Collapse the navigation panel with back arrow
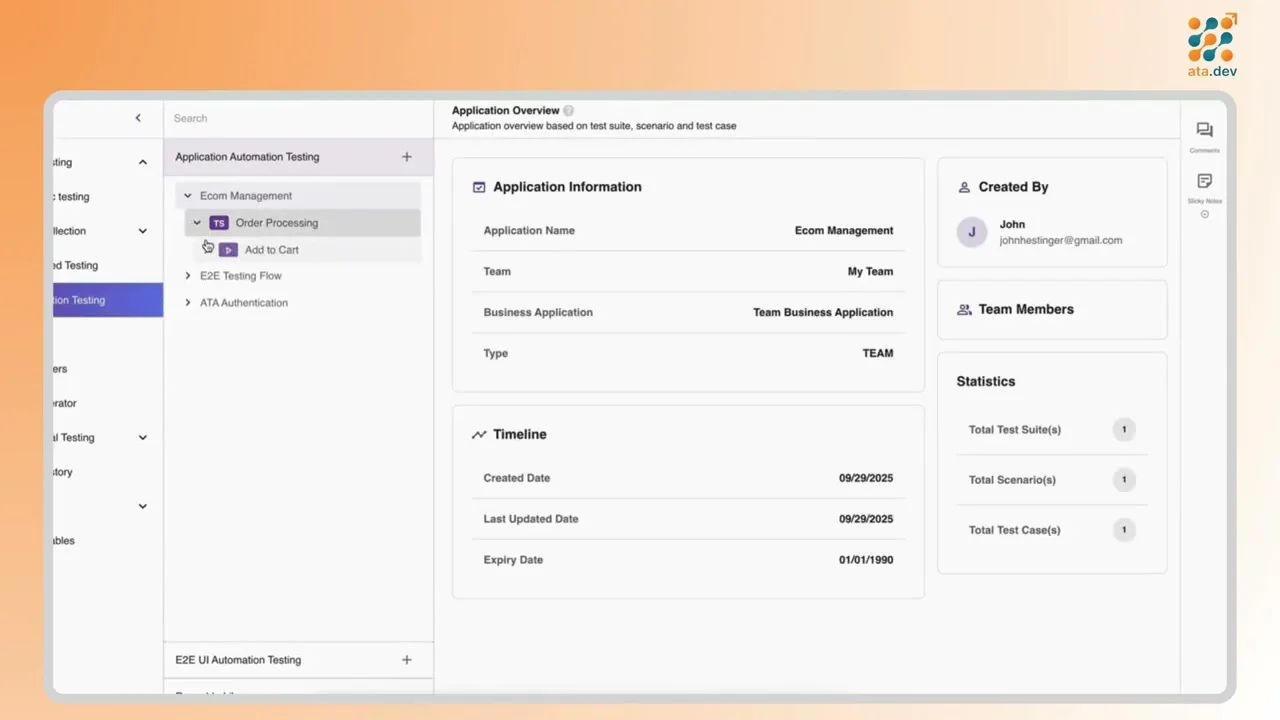 point(138,117)
